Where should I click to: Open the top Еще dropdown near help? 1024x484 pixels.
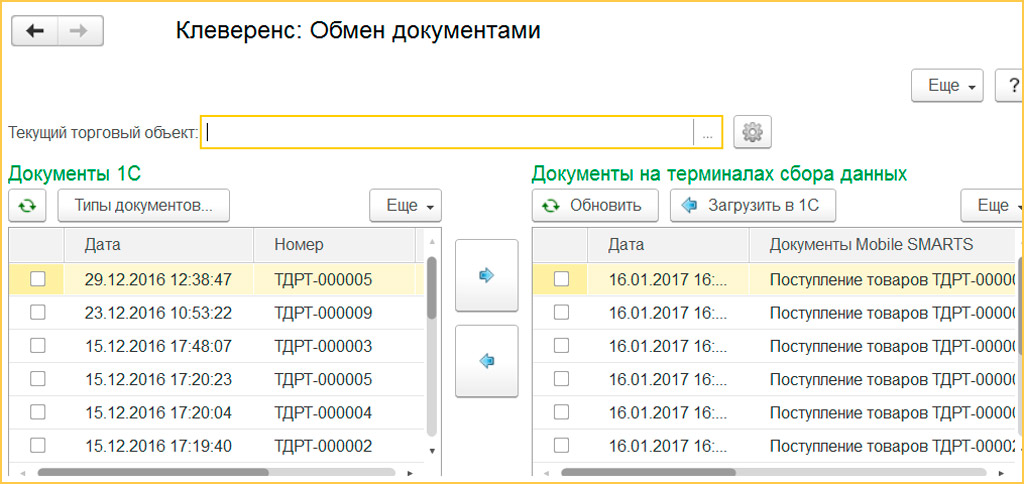pyautogui.click(x=948, y=86)
